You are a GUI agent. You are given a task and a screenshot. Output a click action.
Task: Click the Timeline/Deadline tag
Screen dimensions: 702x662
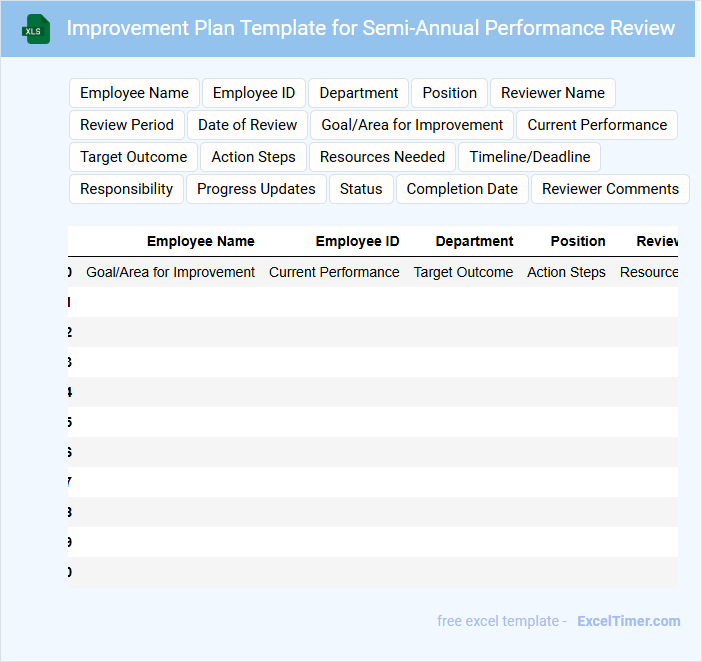(529, 157)
